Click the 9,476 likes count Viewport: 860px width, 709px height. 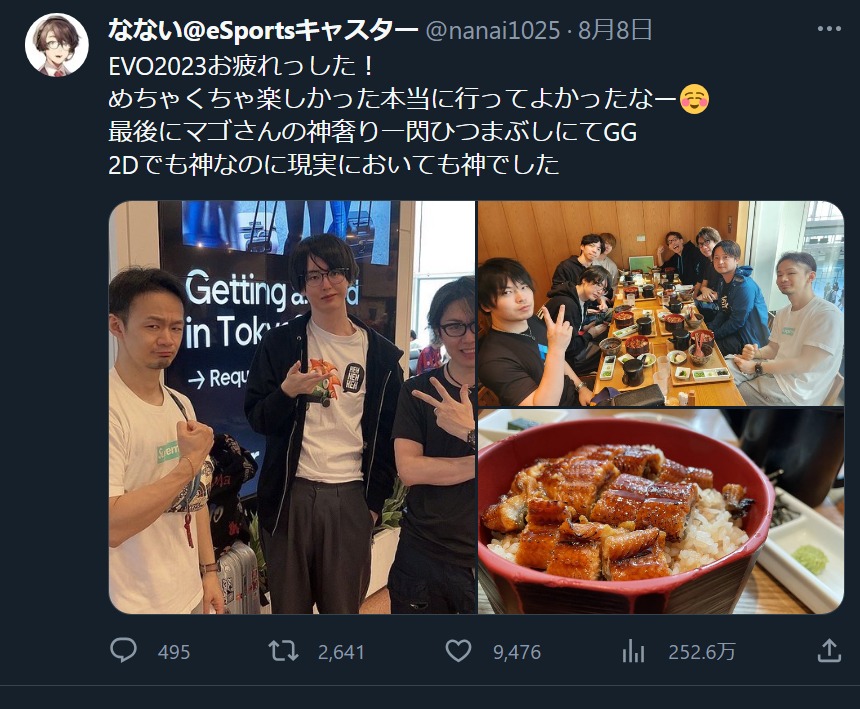[517, 652]
